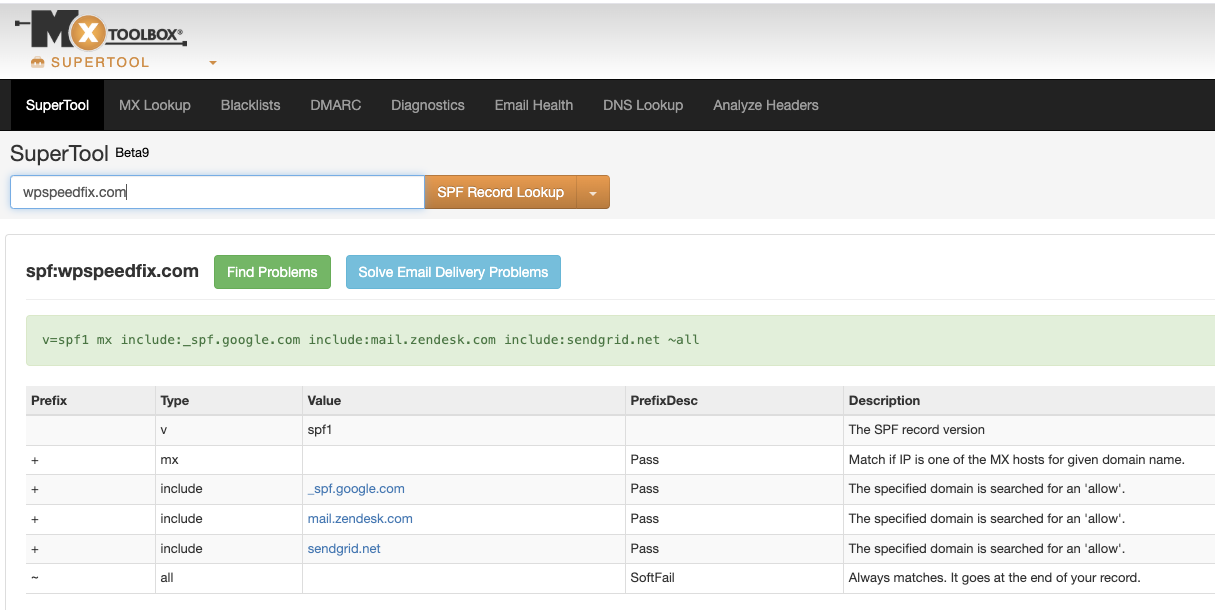Screen dimensions: 1215x610
Task: Open the sendgrid.net link
Action: click(x=344, y=549)
